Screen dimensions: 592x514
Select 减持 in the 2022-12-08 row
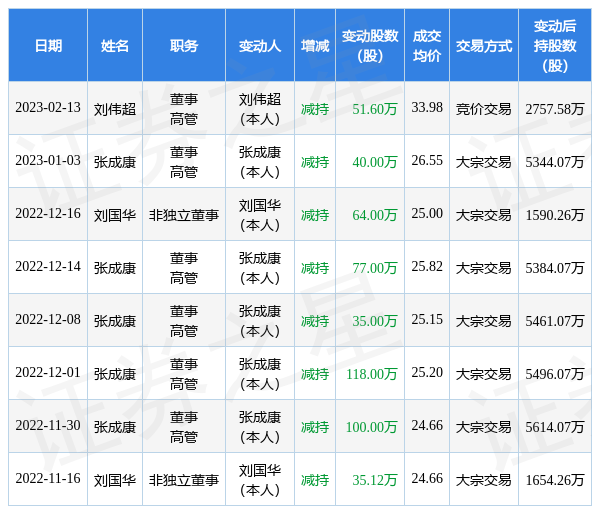coord(315,321)
